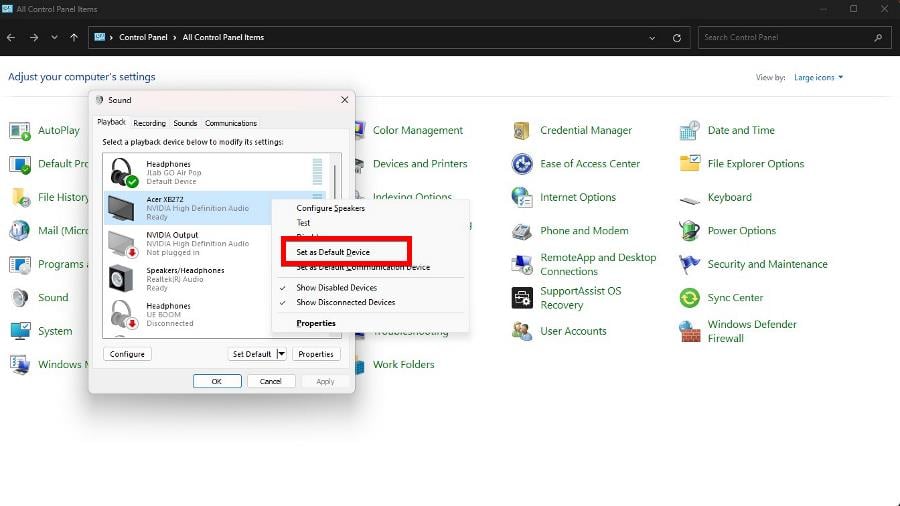Click the Sound speaker icon in Control Panel
900x506 pixels.
coord(20,298)
